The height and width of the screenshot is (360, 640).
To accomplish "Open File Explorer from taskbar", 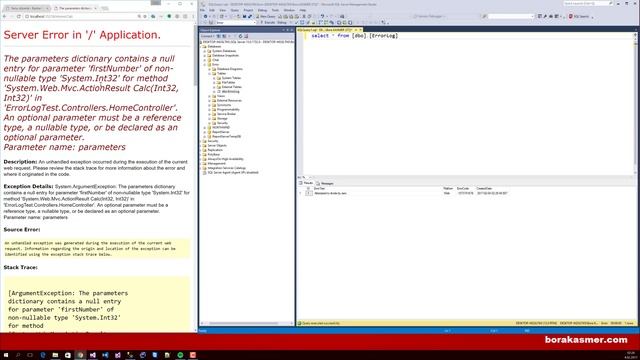I will [x=55, y=355].
